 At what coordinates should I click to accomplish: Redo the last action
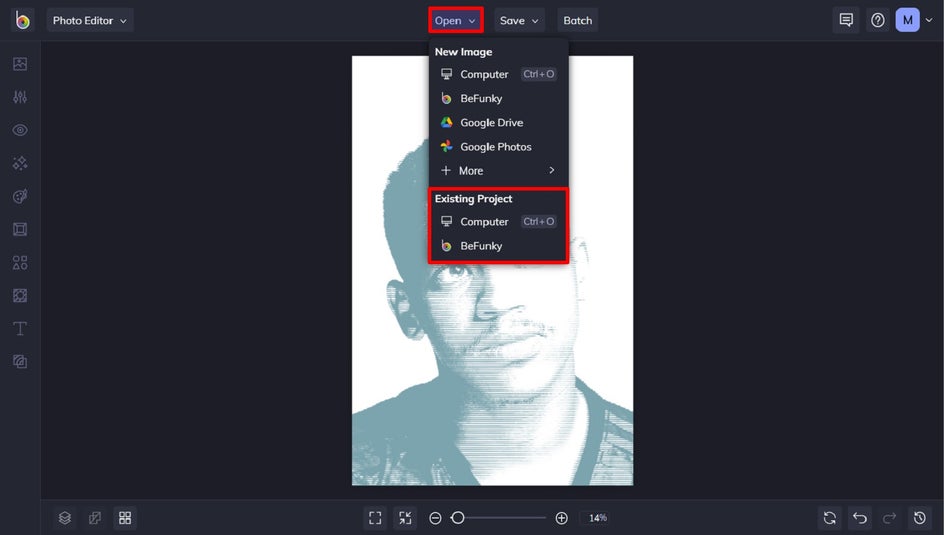pyautogui.click(x=890, y=518)
